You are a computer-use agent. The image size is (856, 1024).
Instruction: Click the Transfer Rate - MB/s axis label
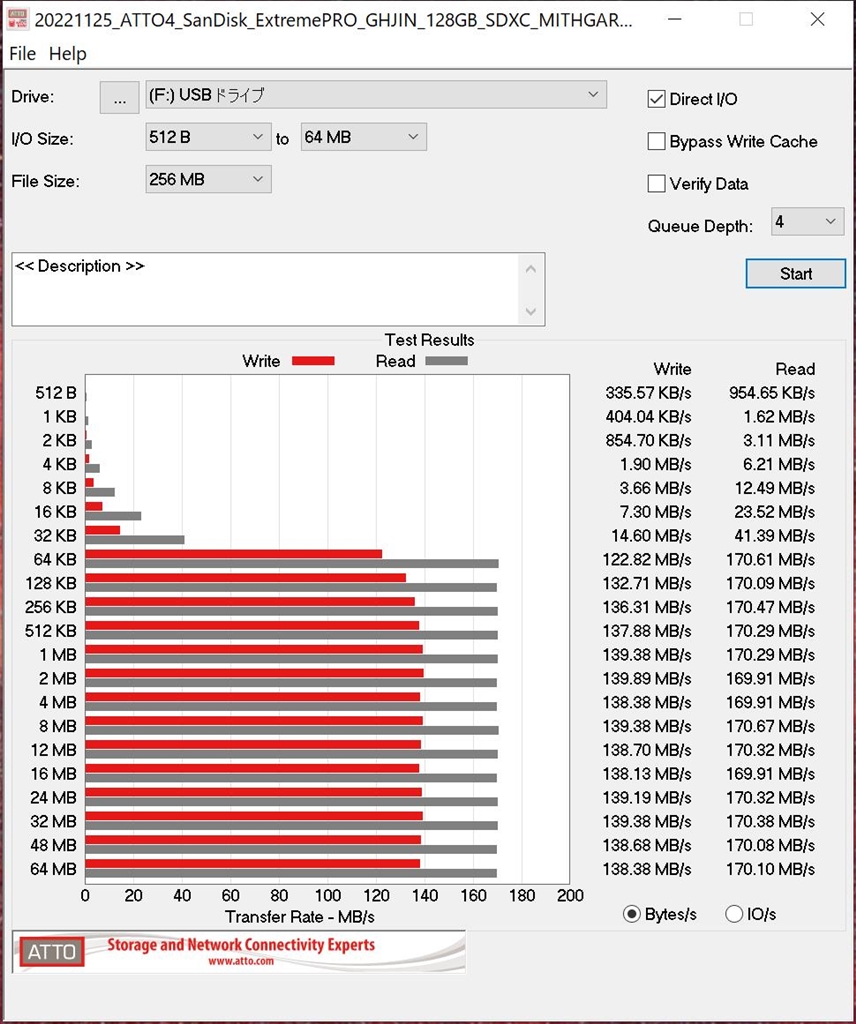coord(300,917)
